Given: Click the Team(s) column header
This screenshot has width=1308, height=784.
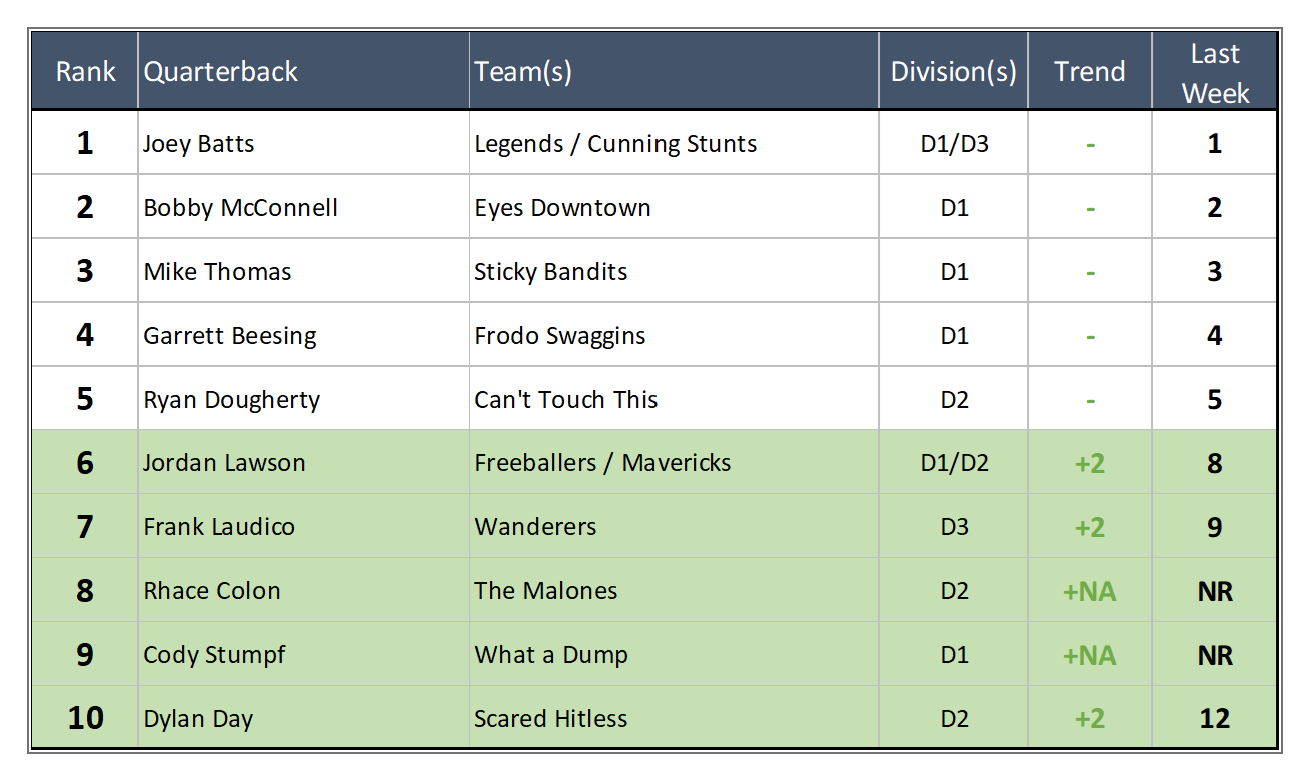Looking at the screenshot, I should click(x=523, y=72).
